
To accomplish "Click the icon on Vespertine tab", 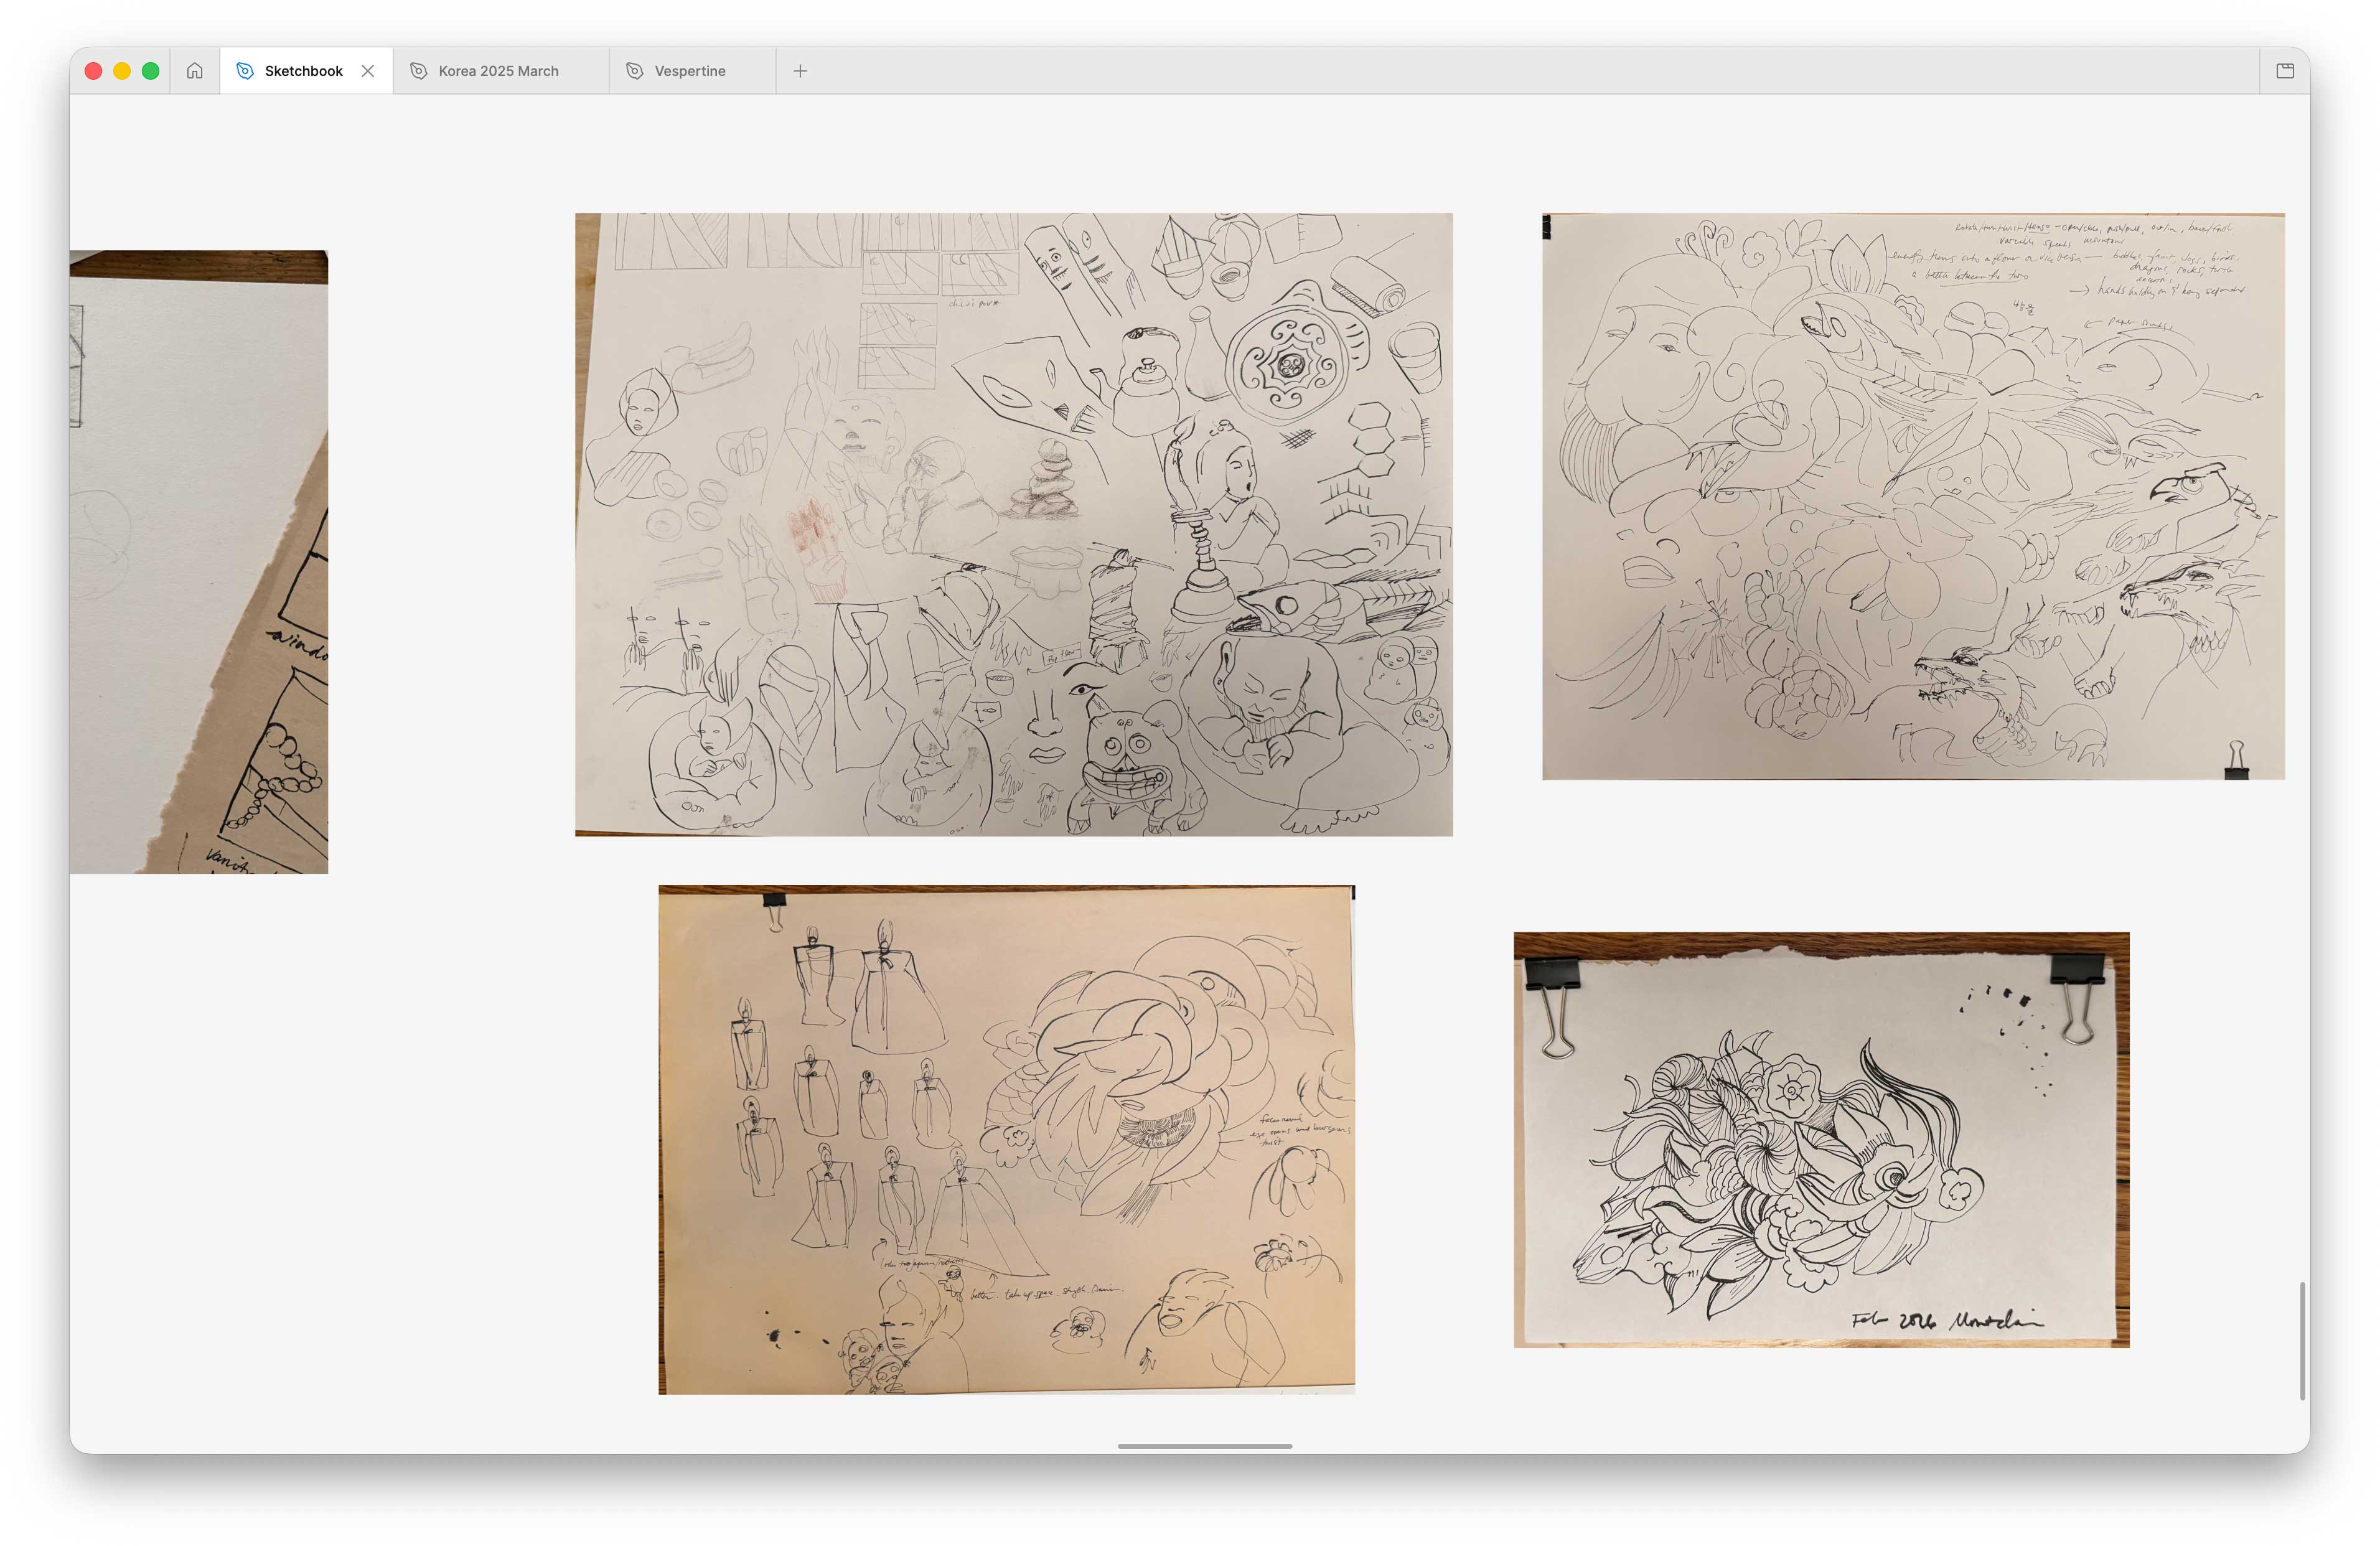I will (x=634, y=71).
